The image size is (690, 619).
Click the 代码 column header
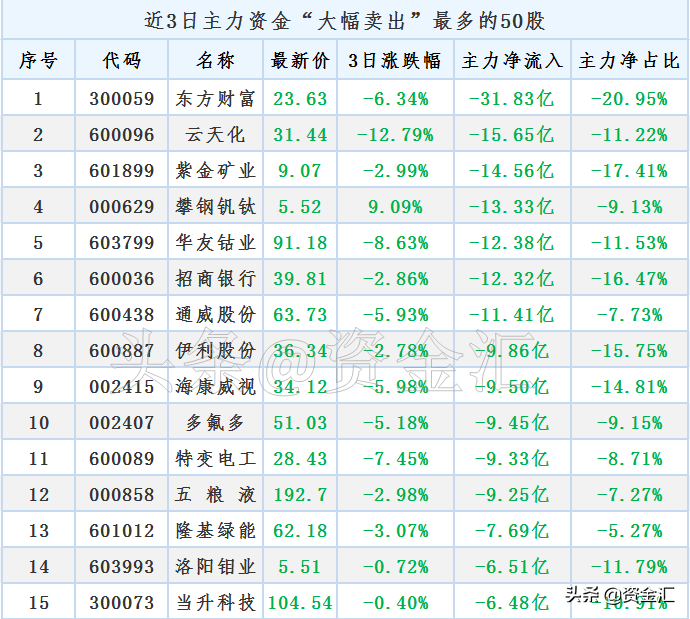[121, 60]
